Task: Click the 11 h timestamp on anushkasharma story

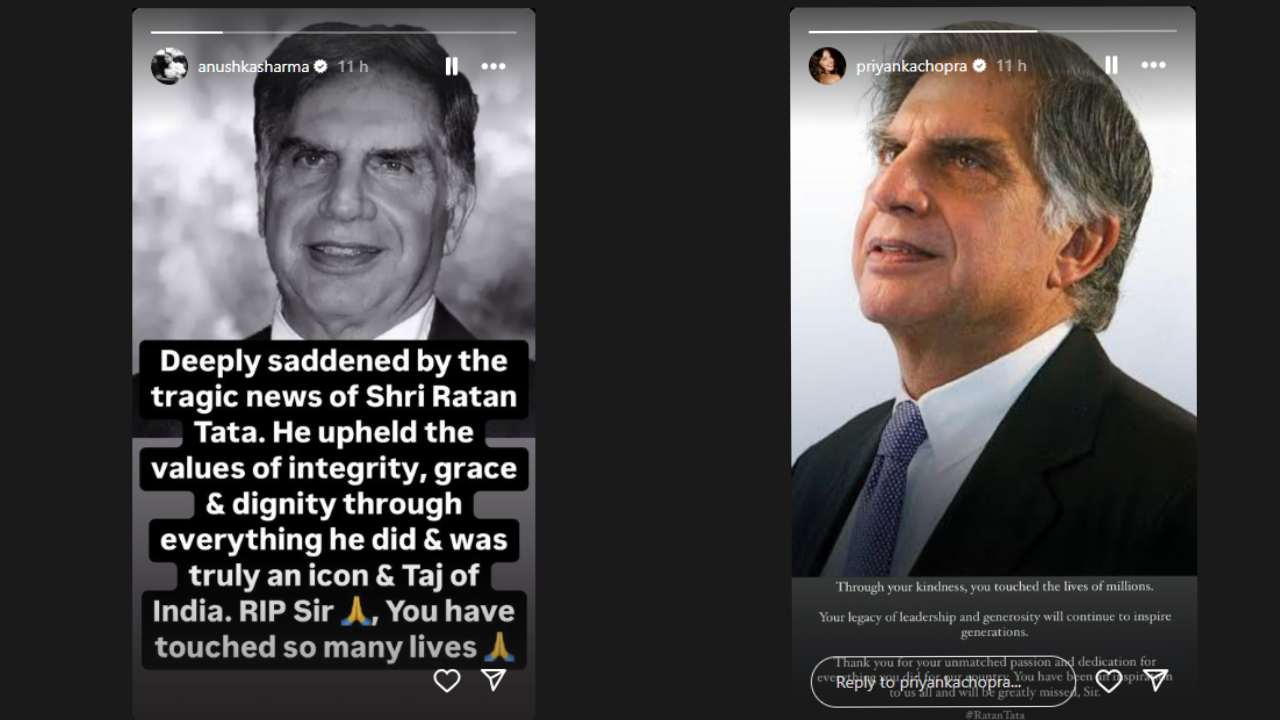Action: click(352, 67)
